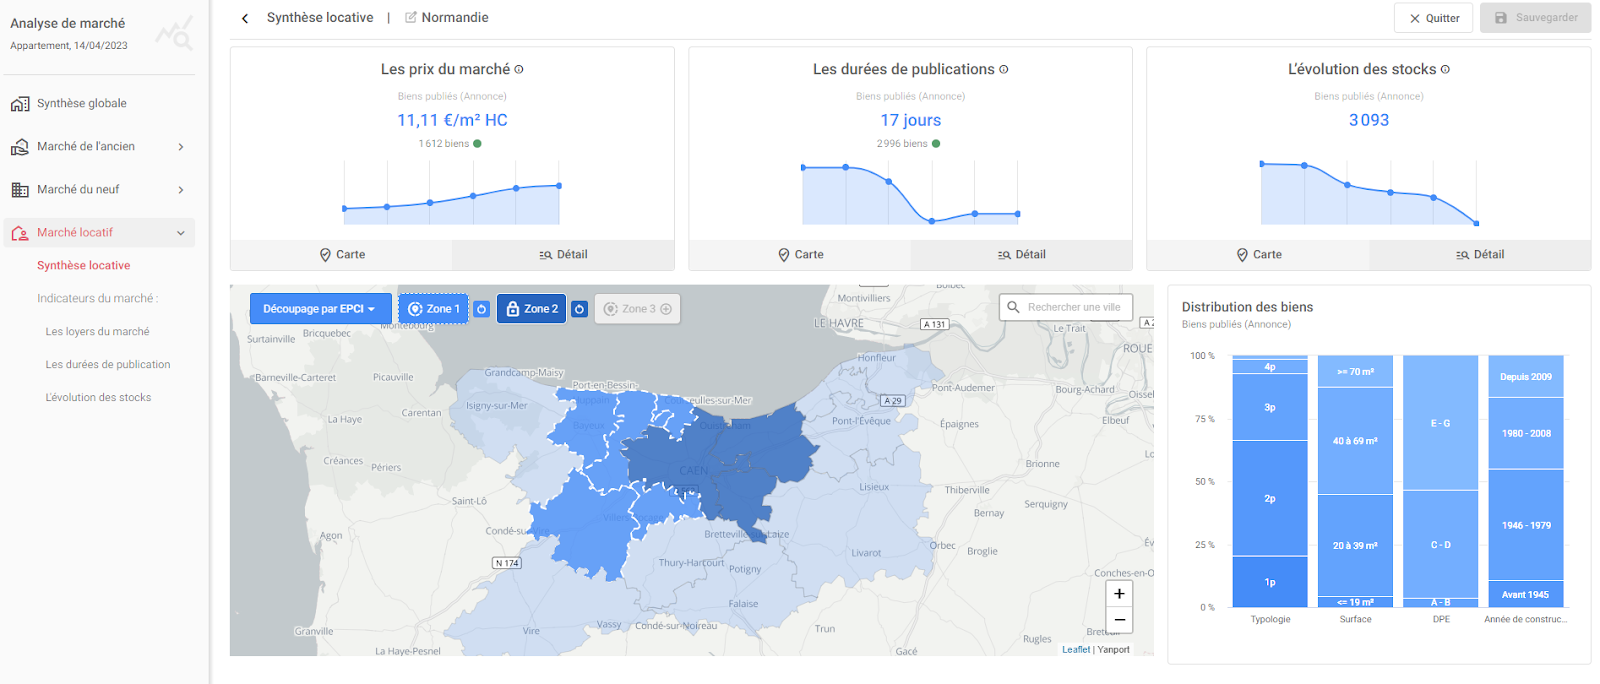The height and width of the screenshot is (684, 1600).
Task: Reset Zone 1 with its refresh icon
Action: (x=481, y=309)
